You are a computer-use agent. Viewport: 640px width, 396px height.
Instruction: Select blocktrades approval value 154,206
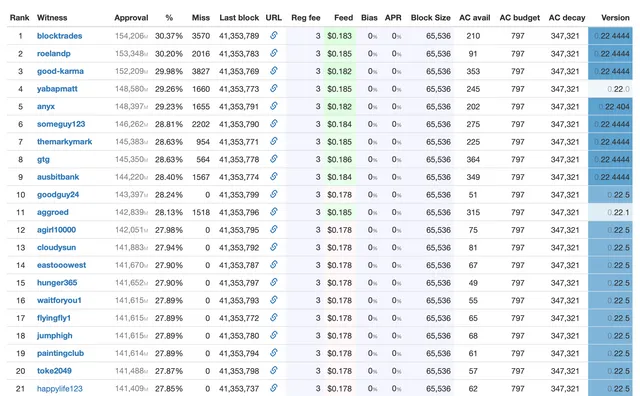tap(131, 36)
